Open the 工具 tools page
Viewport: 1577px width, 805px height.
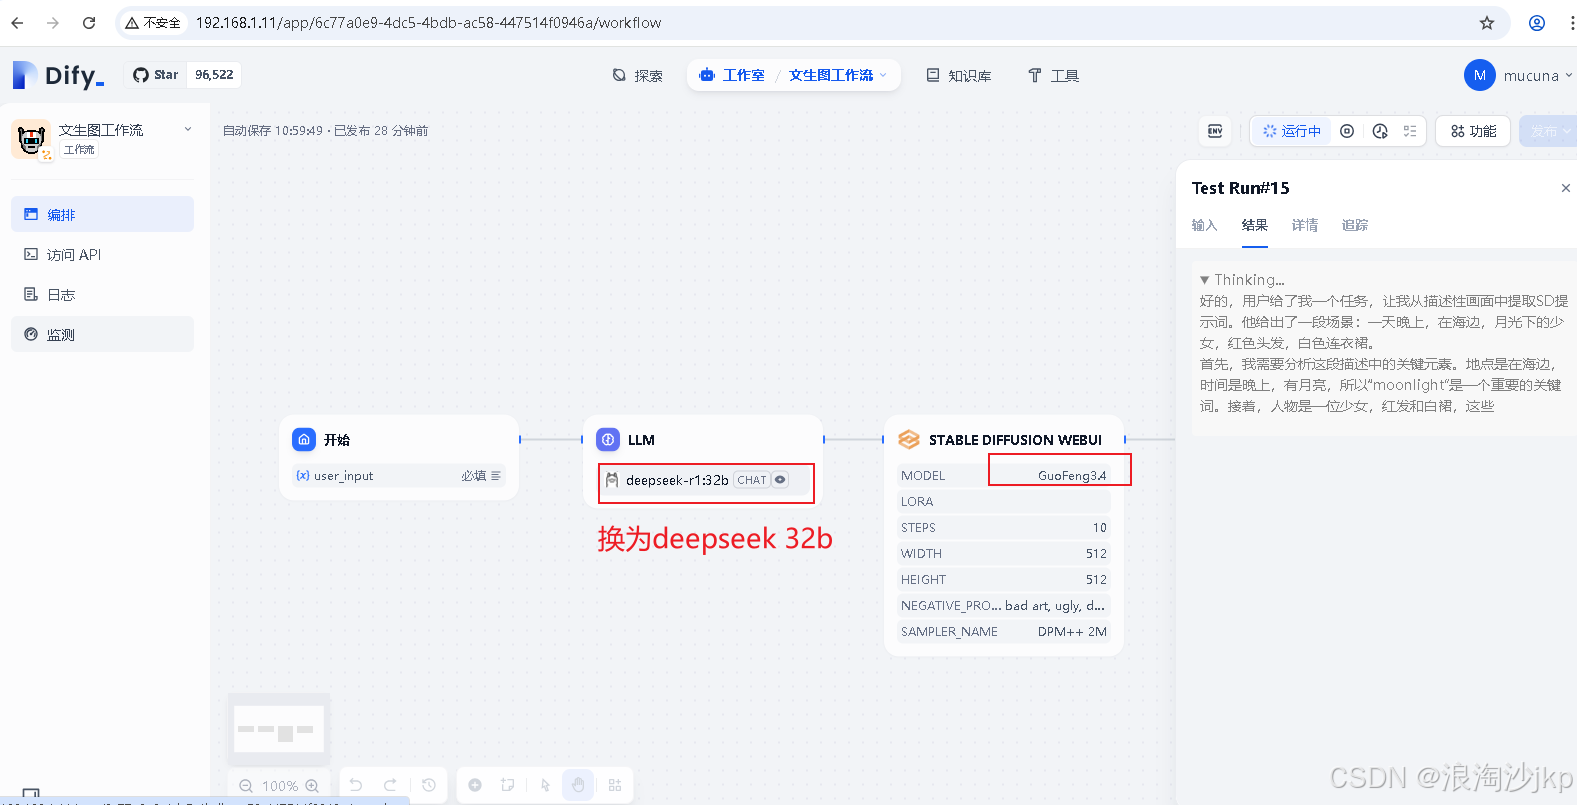tap(1053, 75)
